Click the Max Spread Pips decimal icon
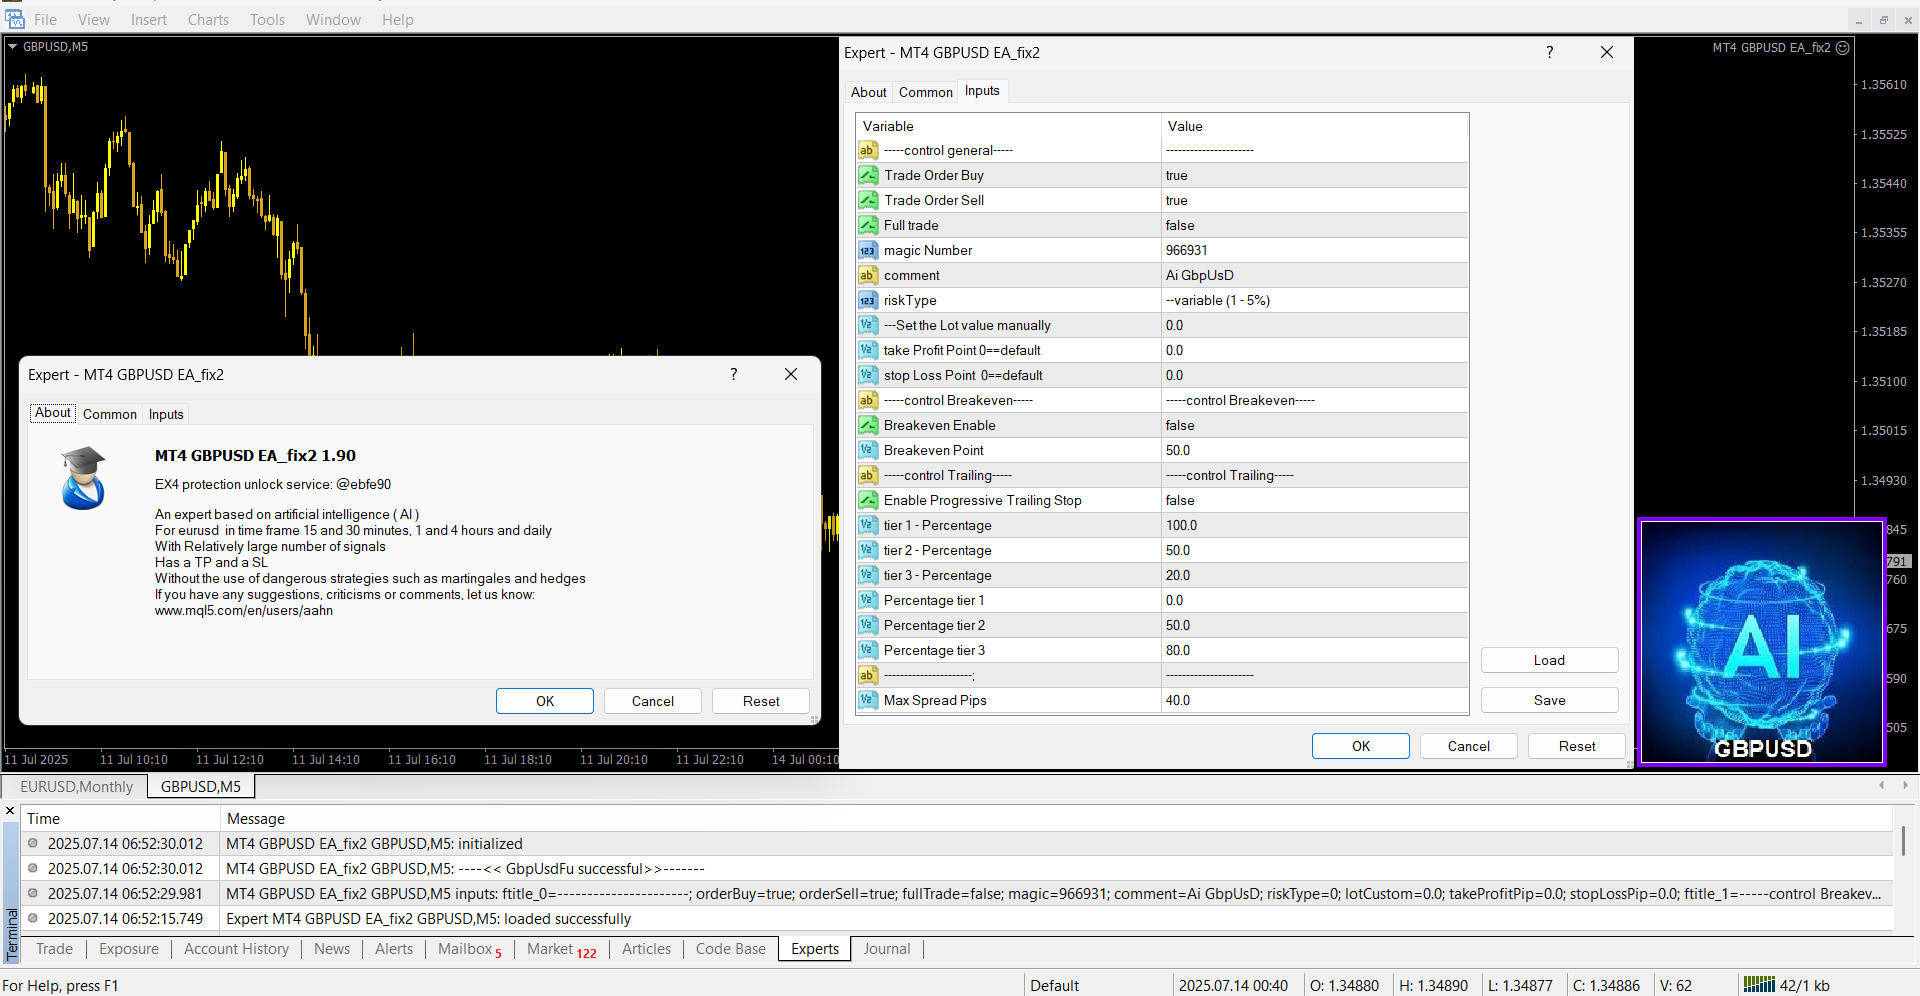The image size is (1920, 996). pos(868,700)
